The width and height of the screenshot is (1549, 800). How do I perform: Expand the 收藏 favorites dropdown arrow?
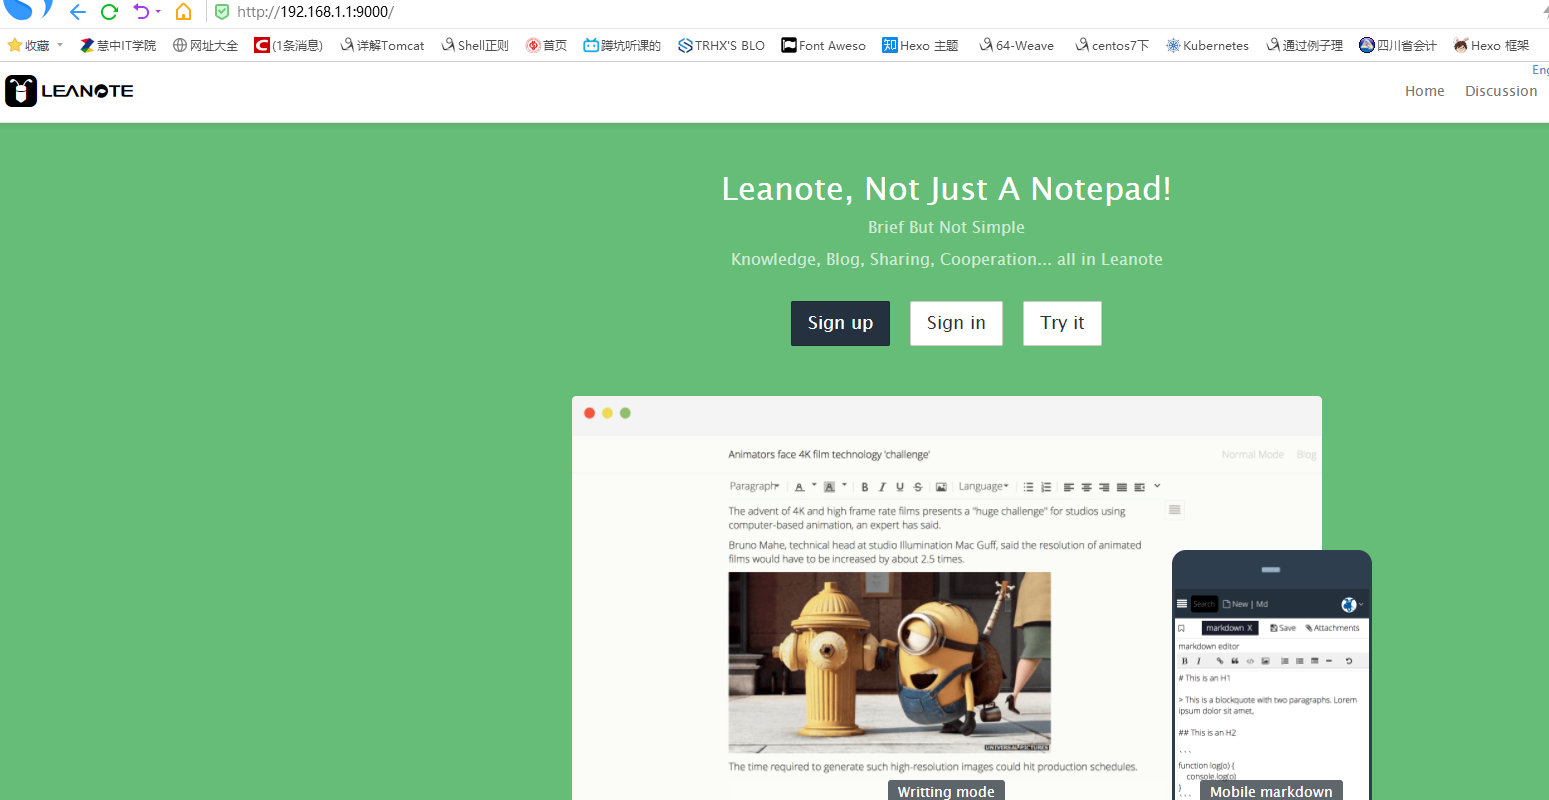(59, 45)
